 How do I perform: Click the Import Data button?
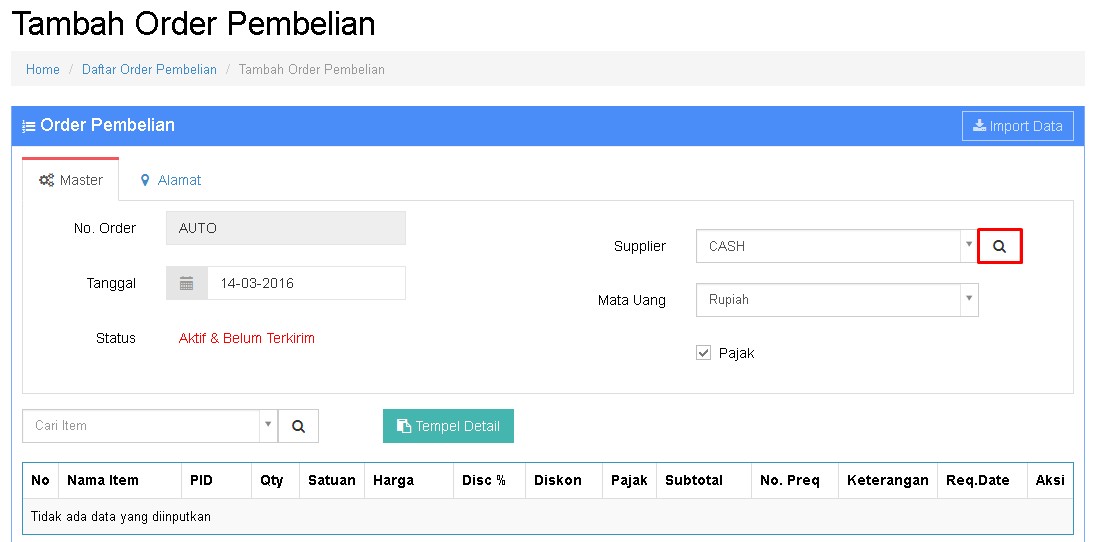pos(1018,126)
